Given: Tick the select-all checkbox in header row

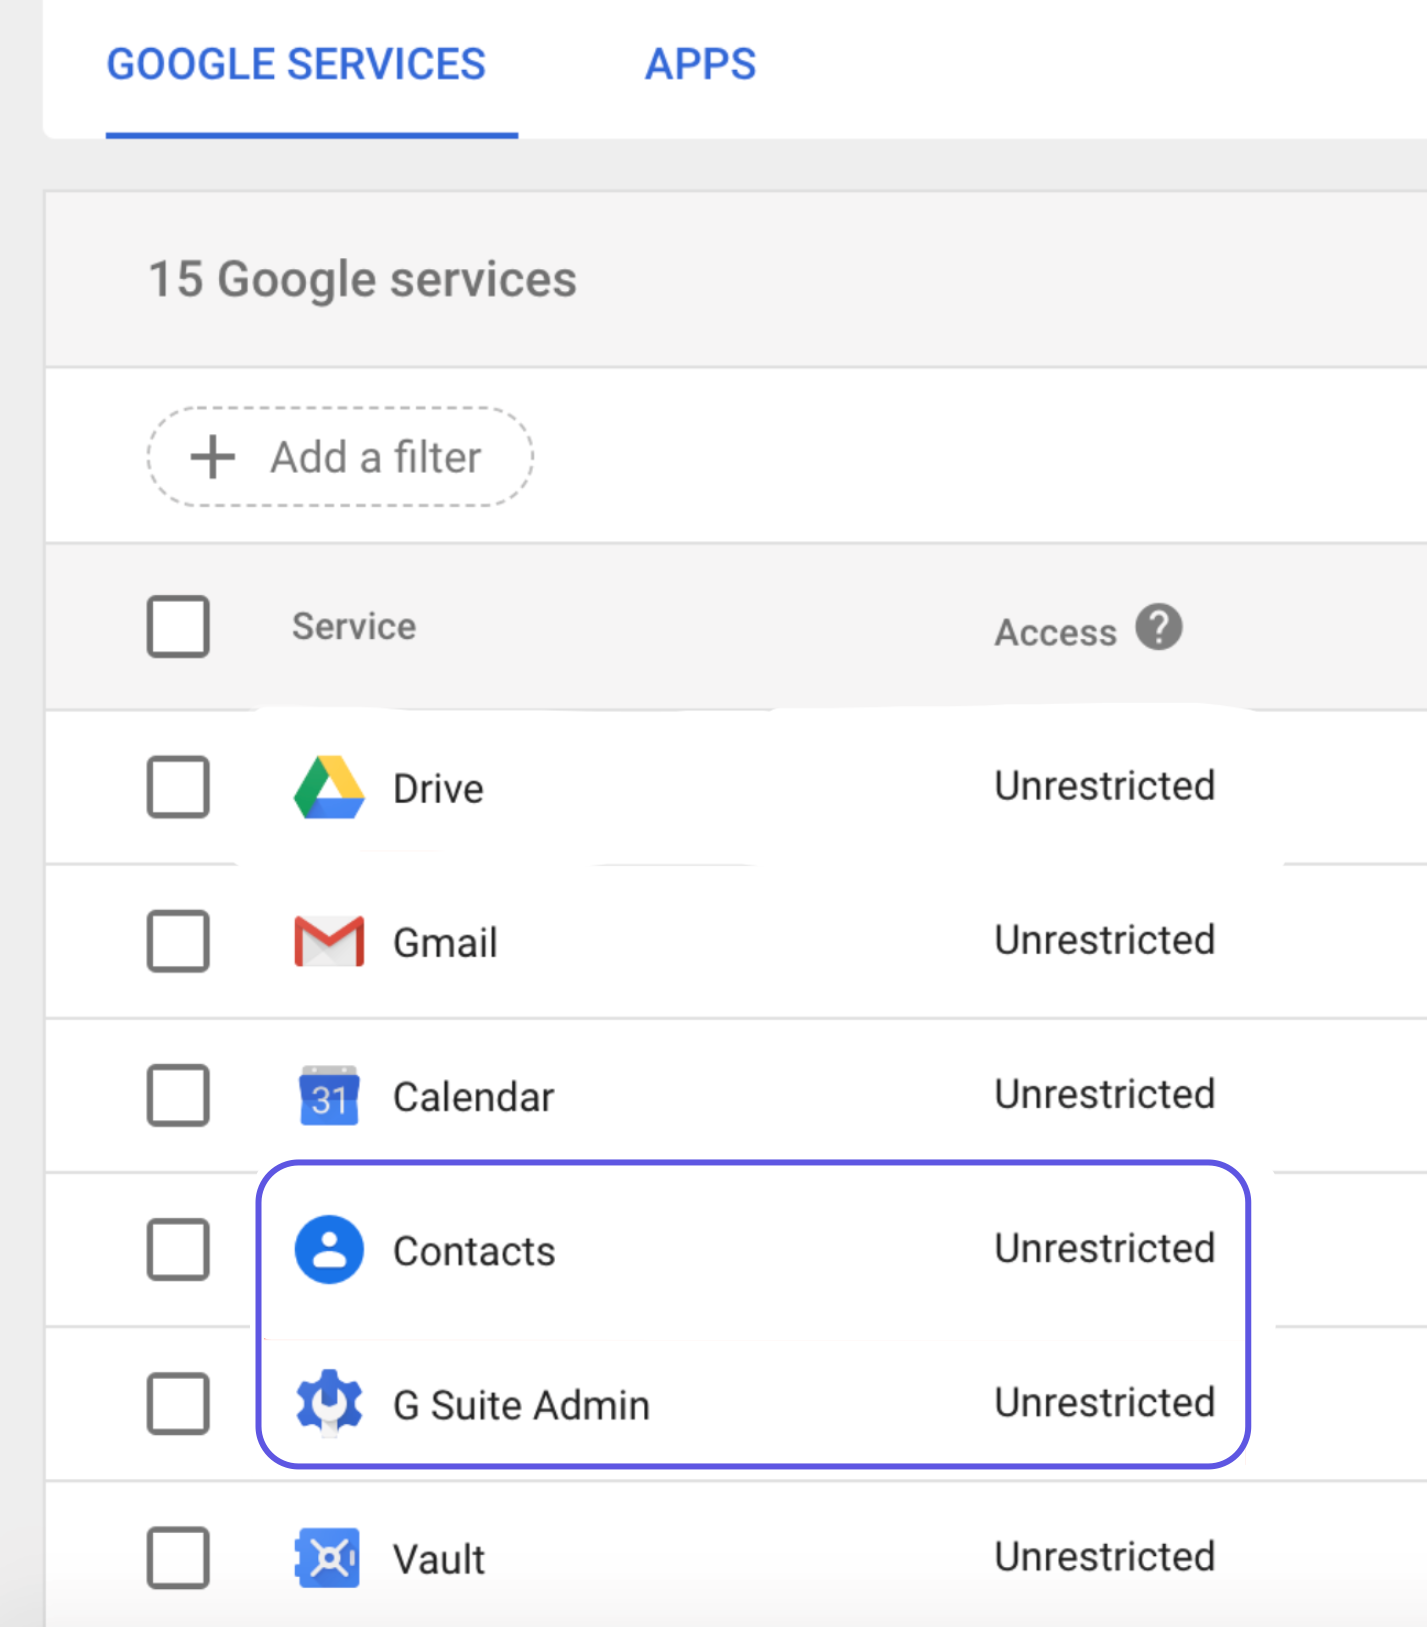Looking at the screenshot, I should [178, 627].
